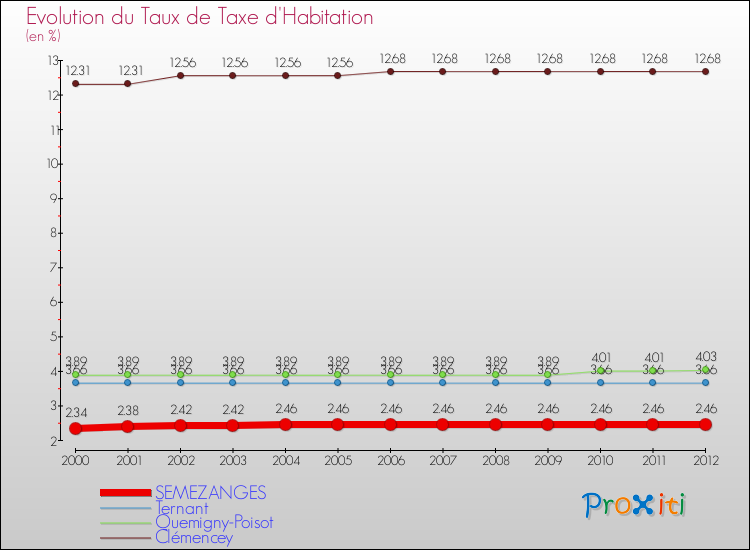Click the 2010 x-axis year label
The width and height of the screenshot is (750, 550).
pyautogui.click(x=601, y=460)
